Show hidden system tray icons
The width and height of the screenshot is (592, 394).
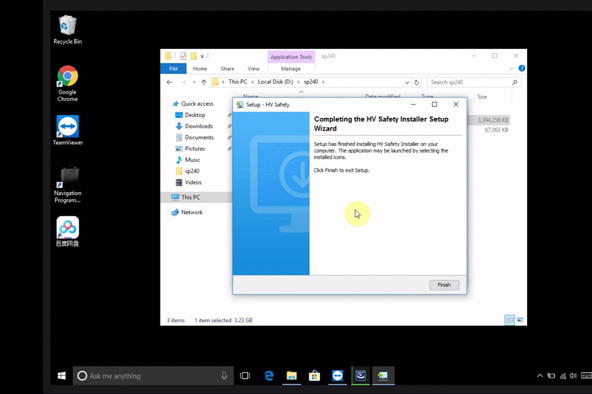click(x=540, y=376)
